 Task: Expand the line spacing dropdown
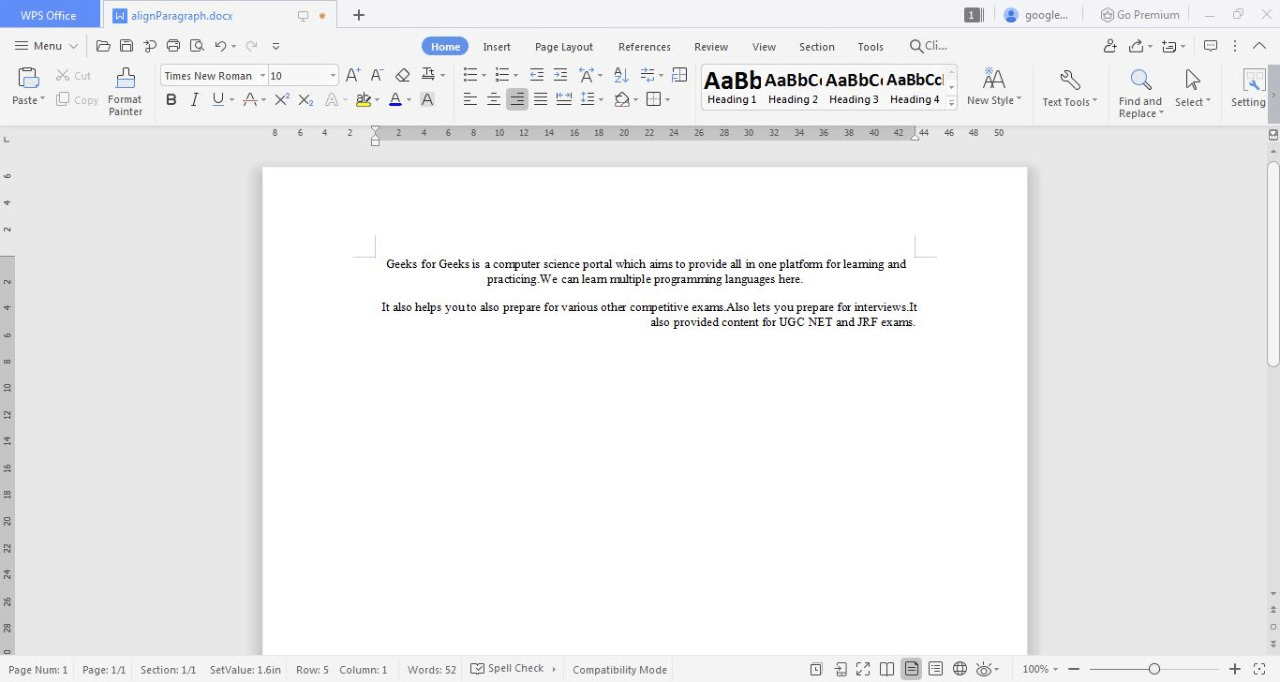[601, 100]
